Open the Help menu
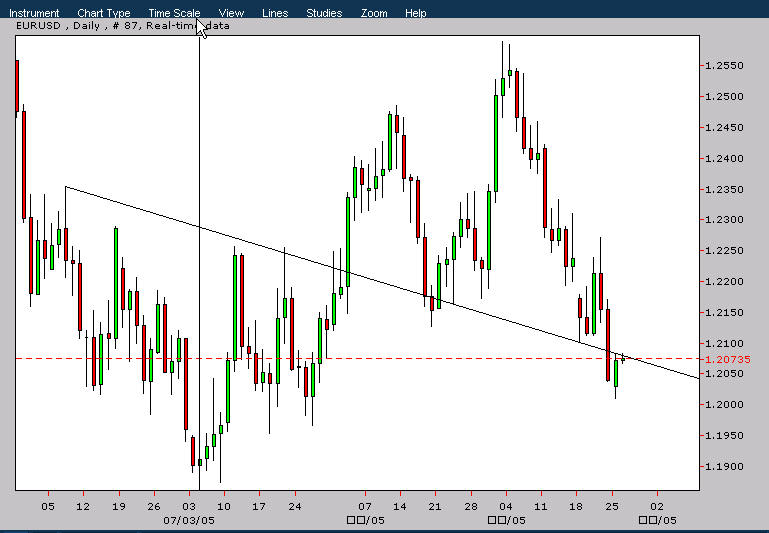The image size is (769, 533). (415, 13)
